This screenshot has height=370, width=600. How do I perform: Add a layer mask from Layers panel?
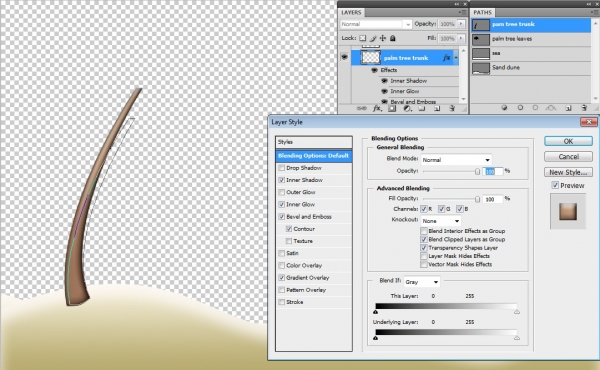(392, 108)
